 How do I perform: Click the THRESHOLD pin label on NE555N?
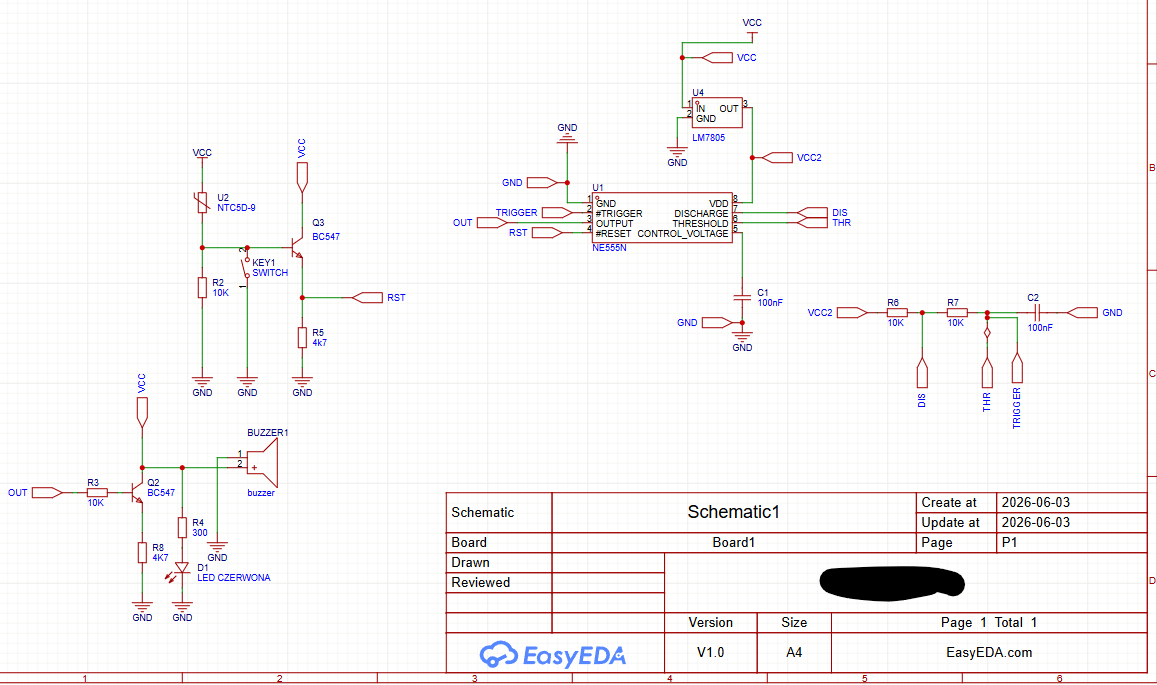[x=700, y=223]
